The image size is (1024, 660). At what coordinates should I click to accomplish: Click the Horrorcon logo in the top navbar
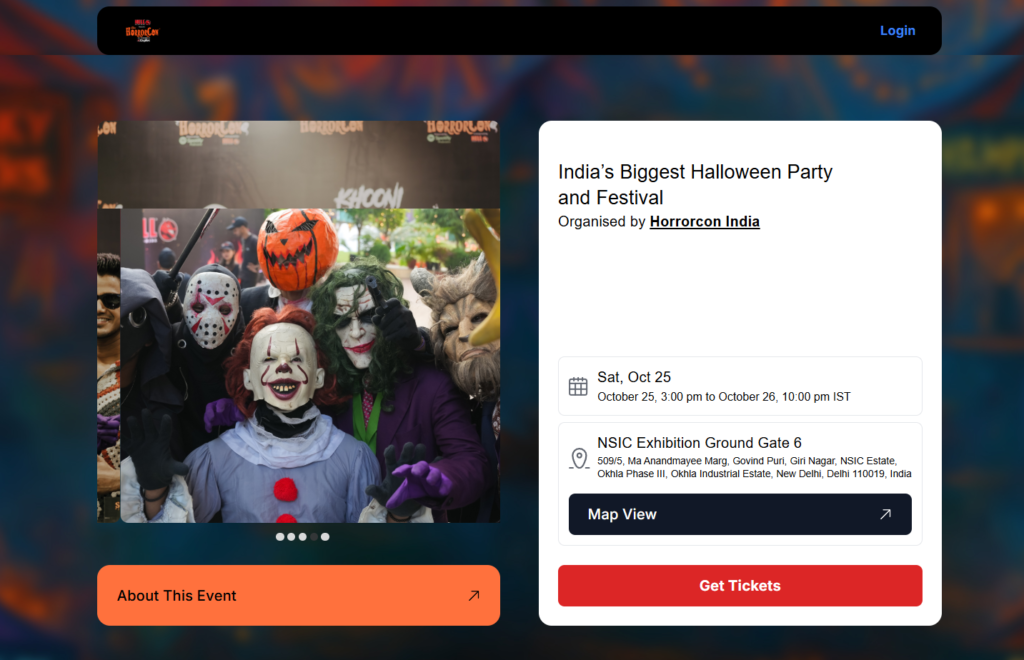tap(143, 30)
